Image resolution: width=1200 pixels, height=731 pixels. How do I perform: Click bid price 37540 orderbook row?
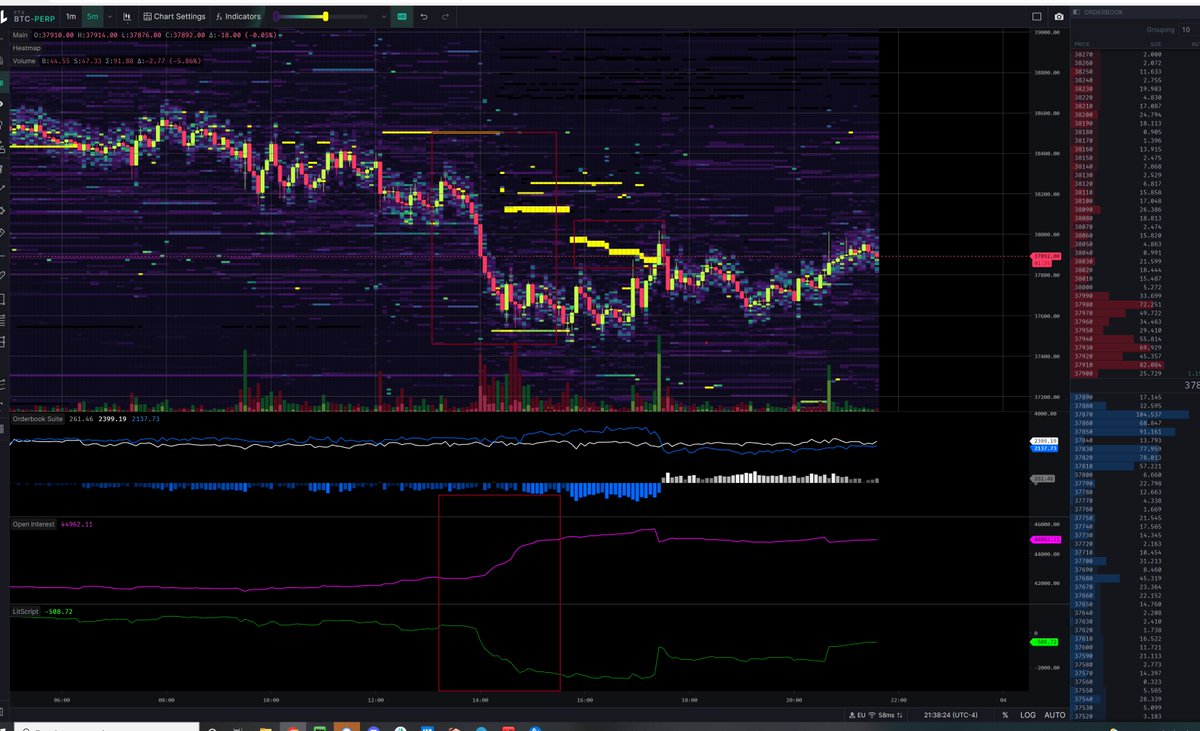(x=1135, y=698)
